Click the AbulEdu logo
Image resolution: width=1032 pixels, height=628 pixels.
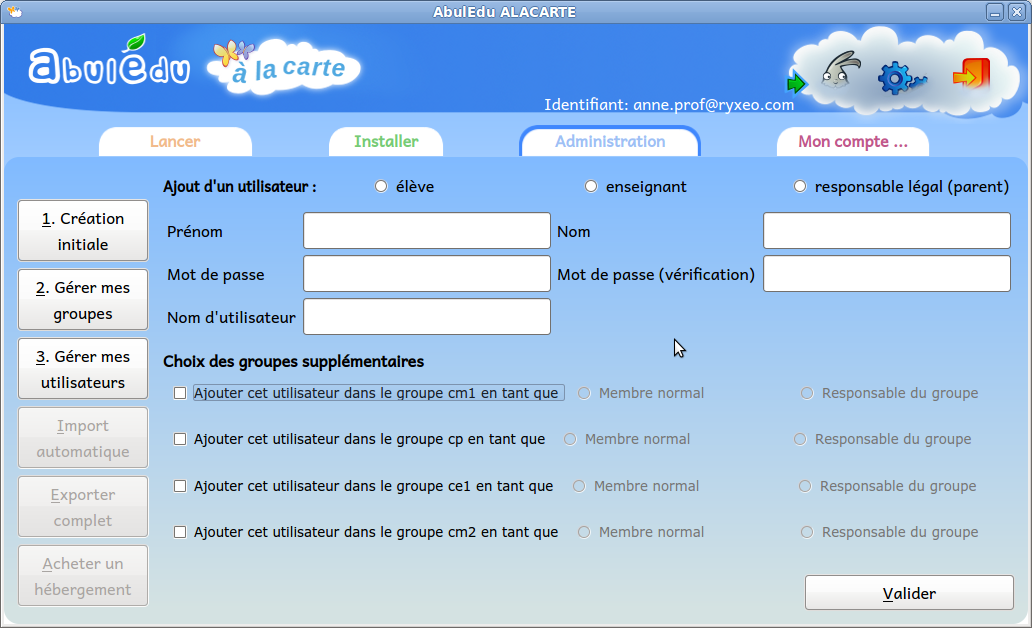(x=109, y=63)
